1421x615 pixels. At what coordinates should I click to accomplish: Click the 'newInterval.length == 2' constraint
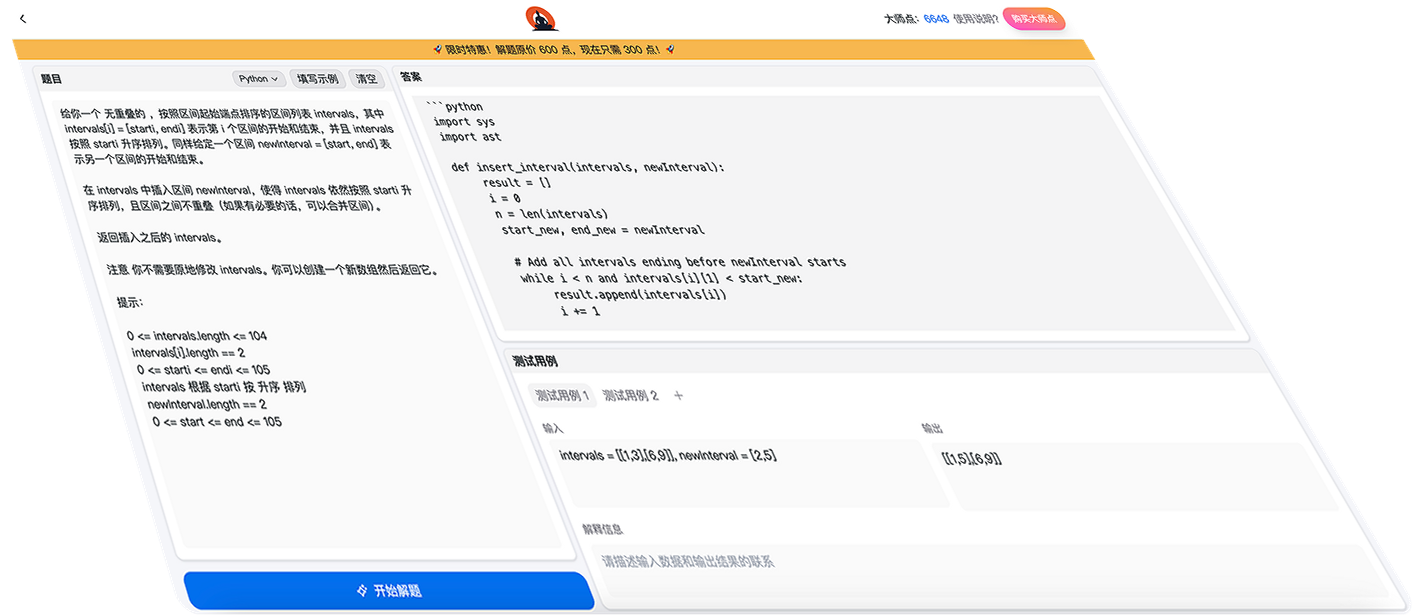pos(207,404)
